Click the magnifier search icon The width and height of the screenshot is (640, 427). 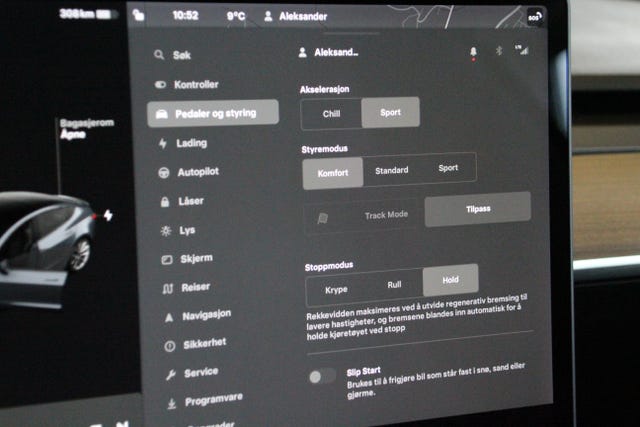(159, 54)
